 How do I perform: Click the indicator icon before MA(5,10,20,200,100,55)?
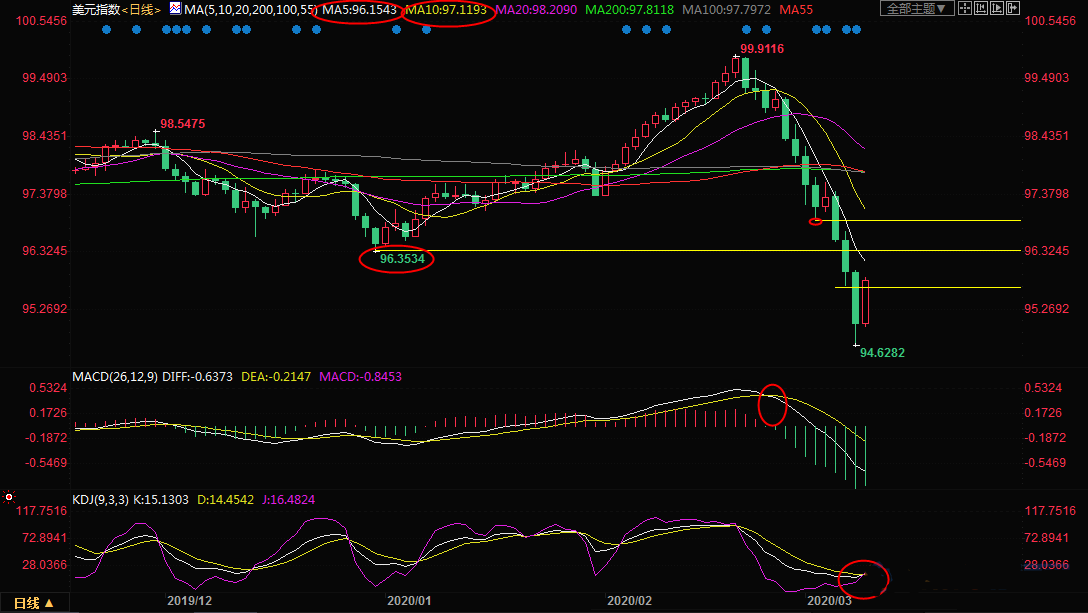(x=175, y=9)
